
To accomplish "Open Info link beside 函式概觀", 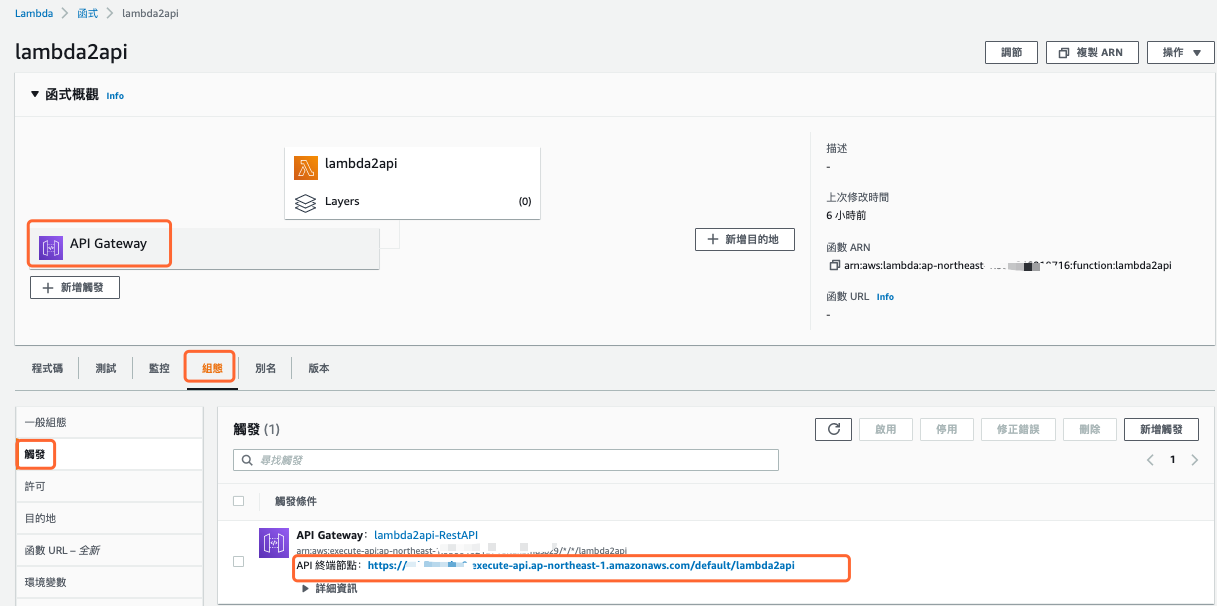I will tap(115, 96).
